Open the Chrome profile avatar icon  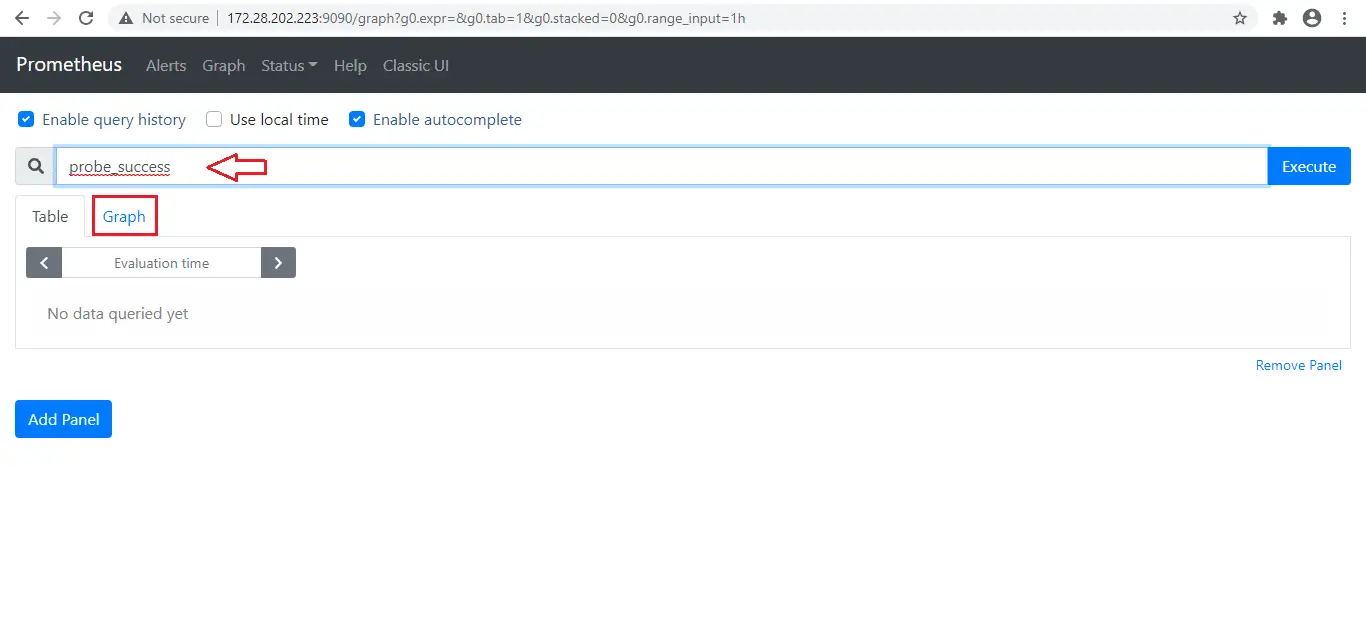(x=1312, y=18)
